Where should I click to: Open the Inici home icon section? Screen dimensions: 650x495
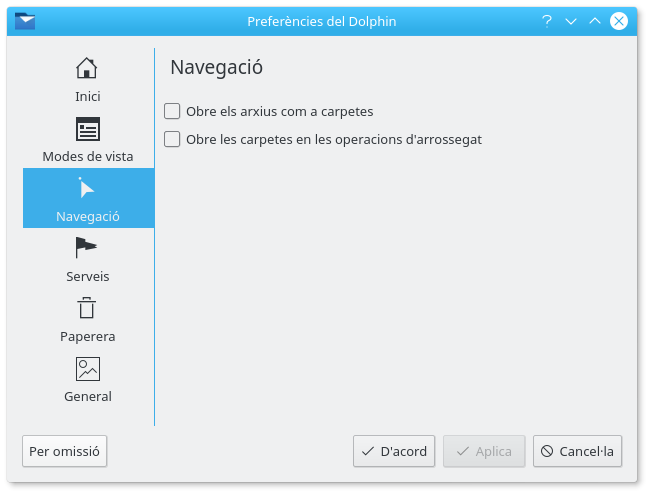(87, 68)
